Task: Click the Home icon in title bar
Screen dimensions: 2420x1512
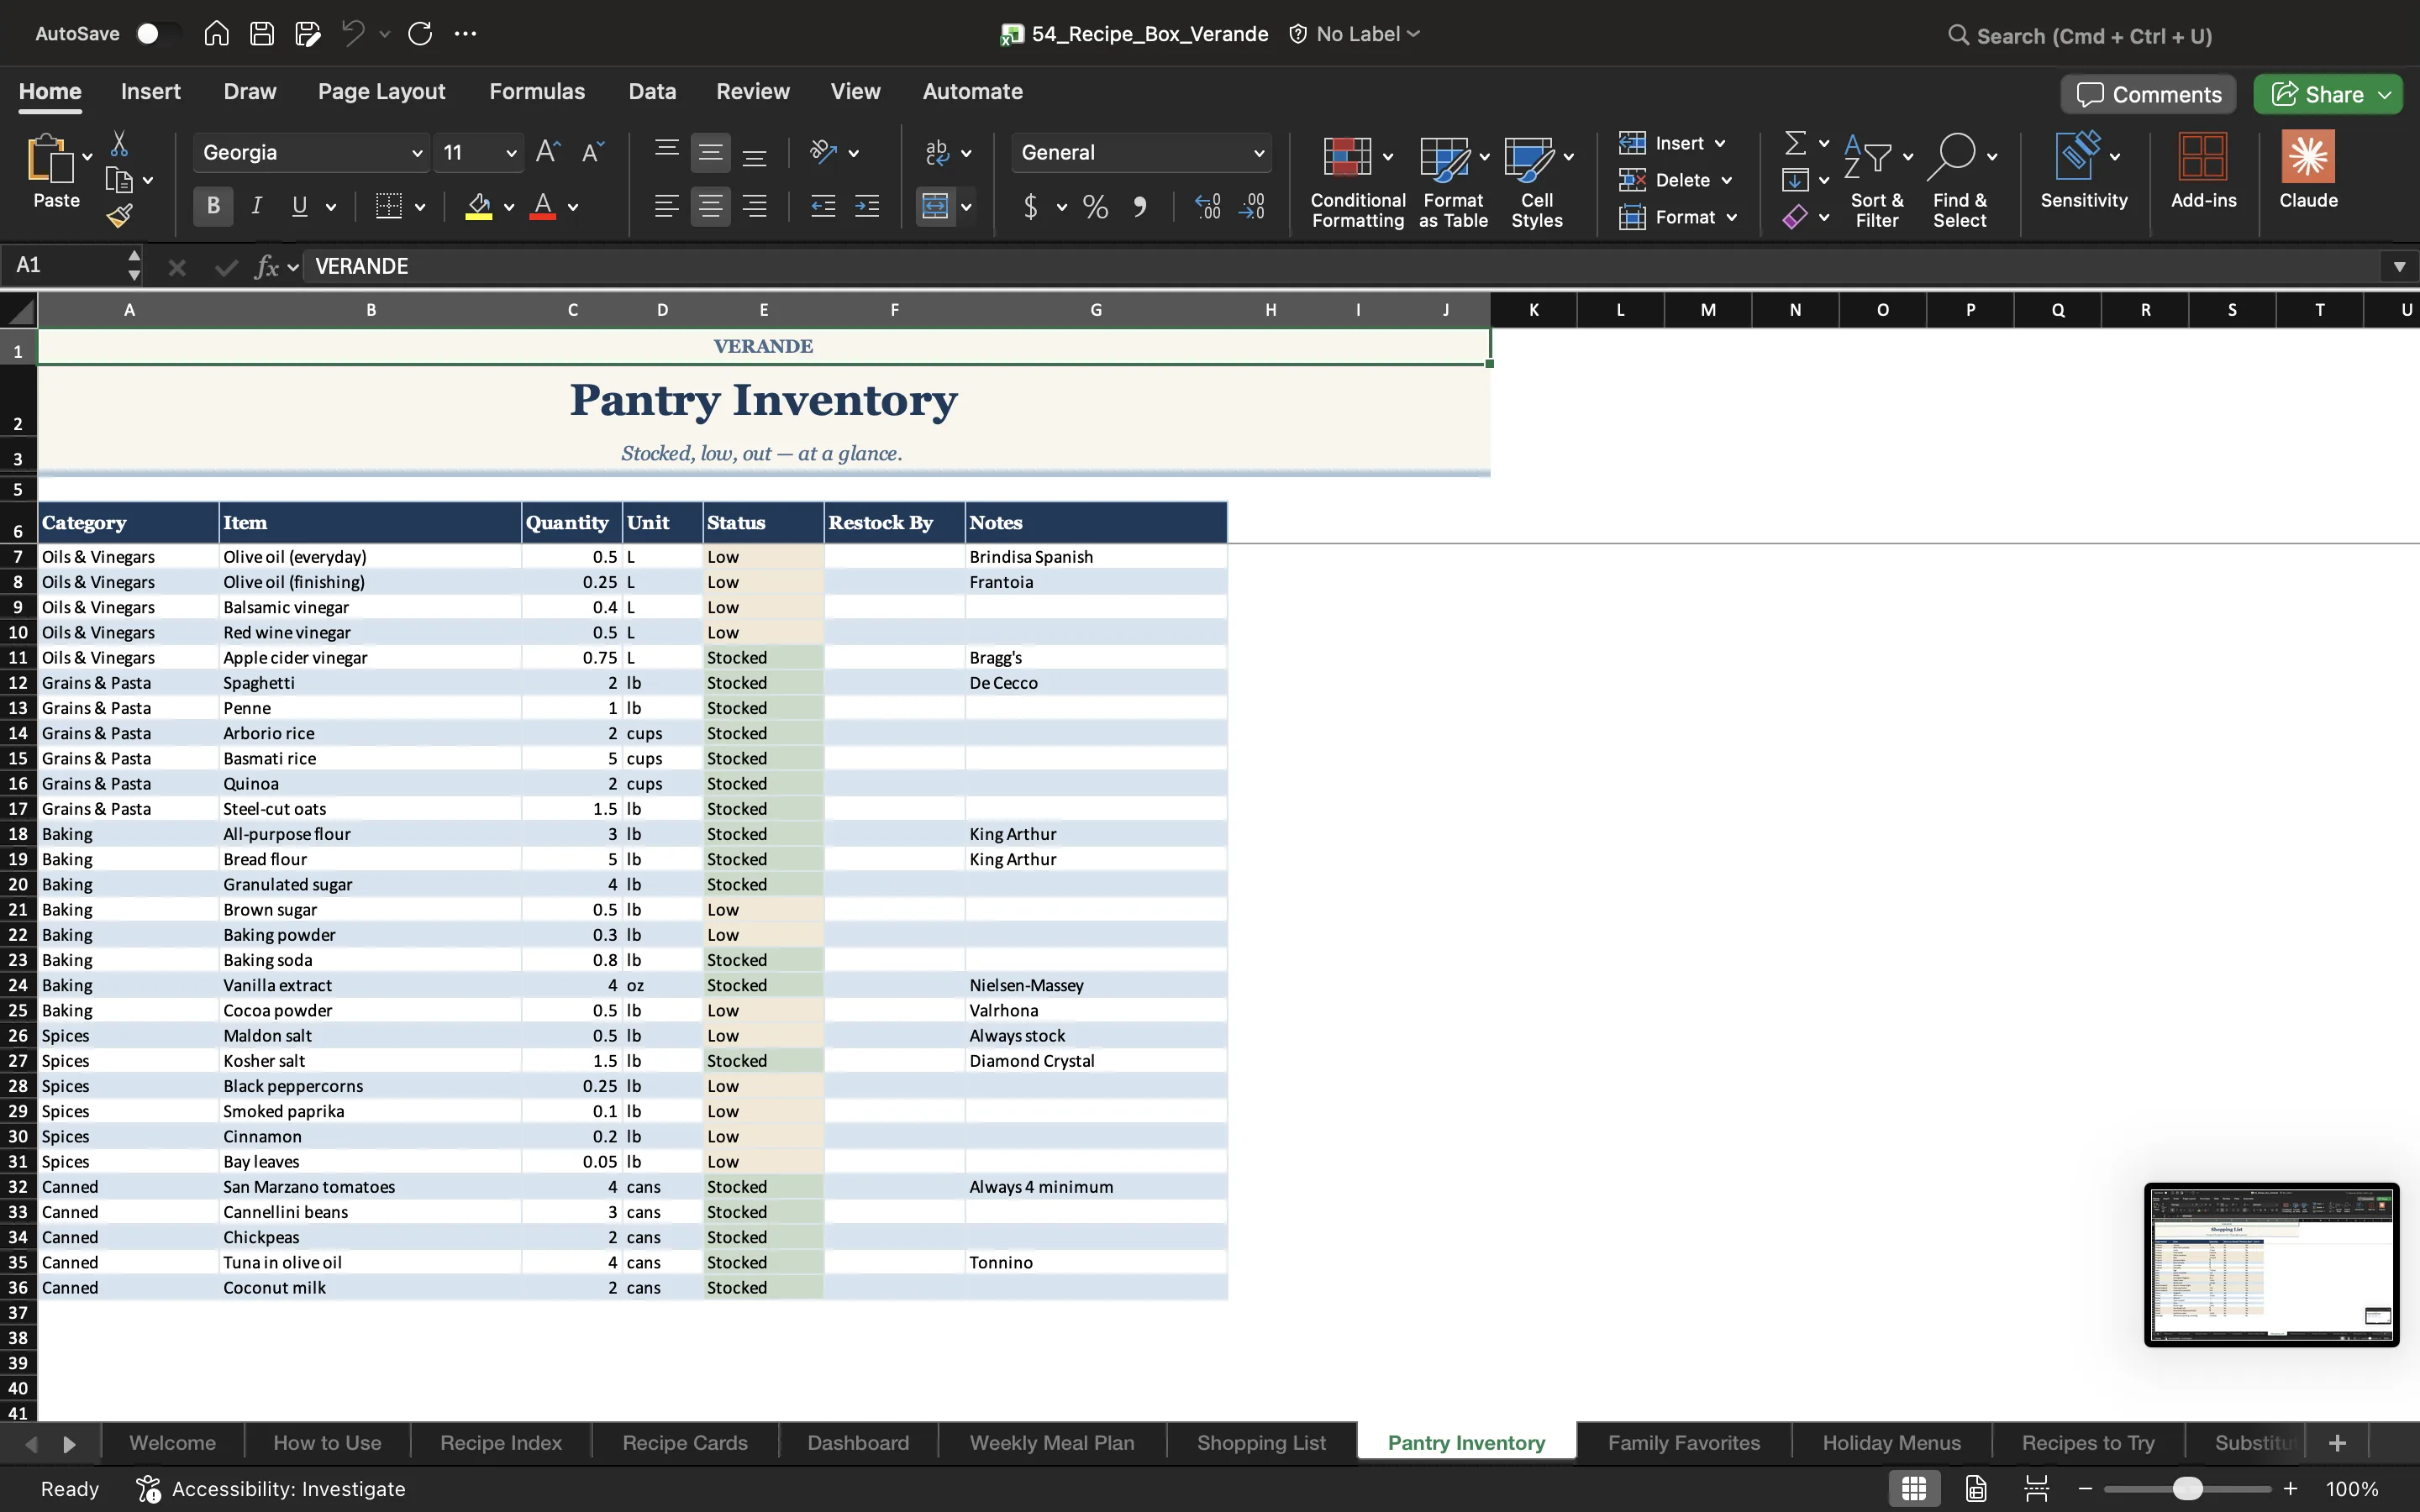Action: pos(216,33)
